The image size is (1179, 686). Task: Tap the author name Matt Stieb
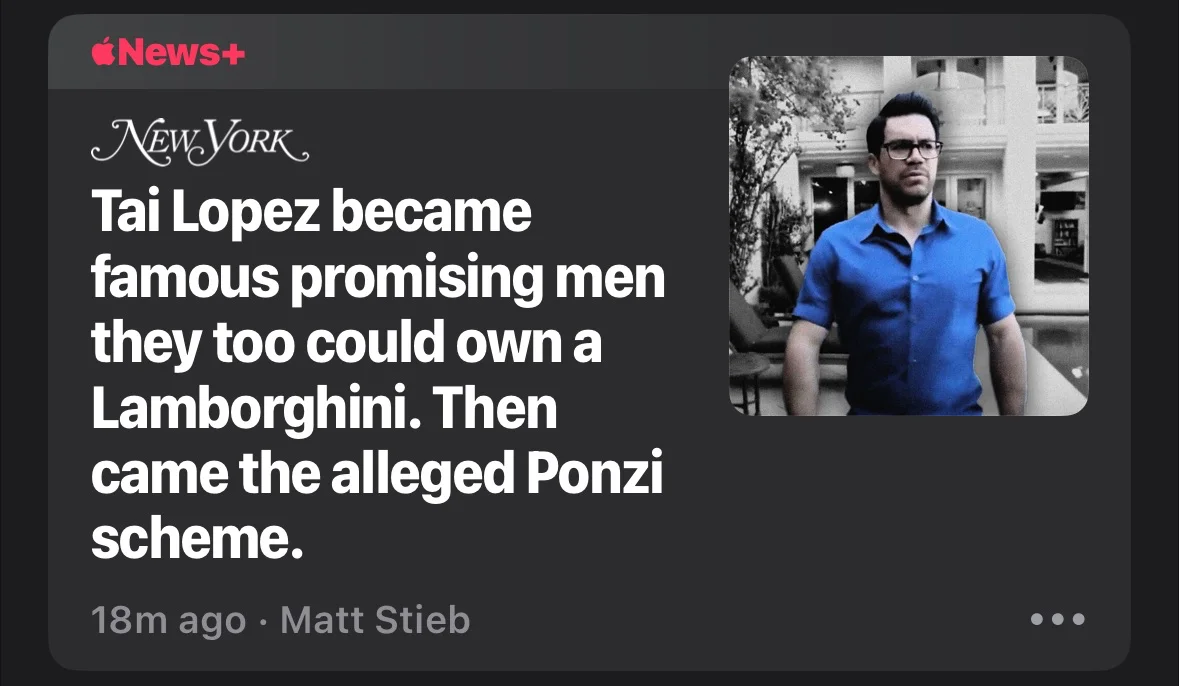(375, 620)
